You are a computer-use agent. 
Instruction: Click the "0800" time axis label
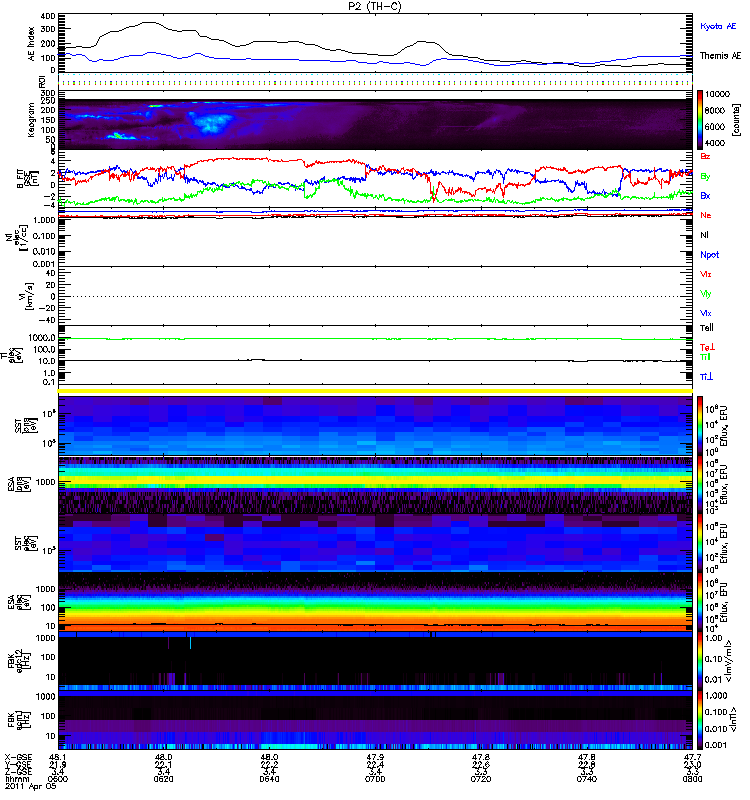pyautogui.click(x=692, y=779)
